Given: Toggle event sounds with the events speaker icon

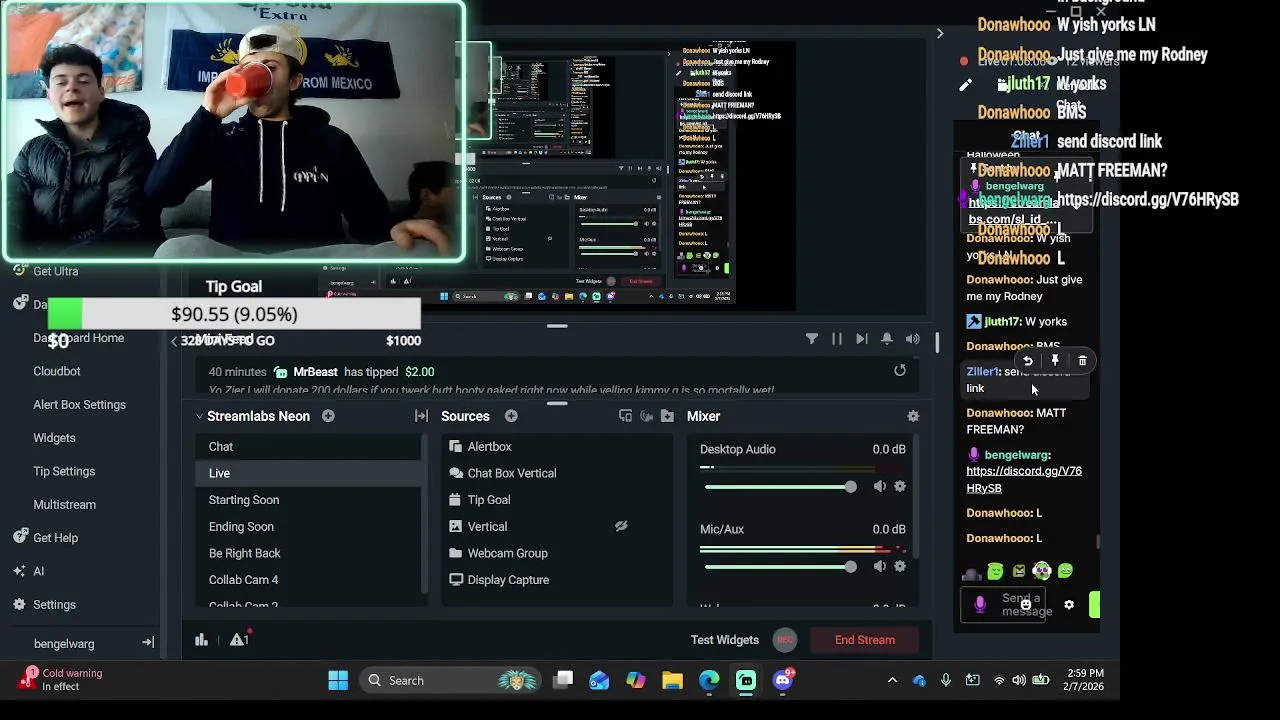Looking at the screenshot, I should click(912, 339).
